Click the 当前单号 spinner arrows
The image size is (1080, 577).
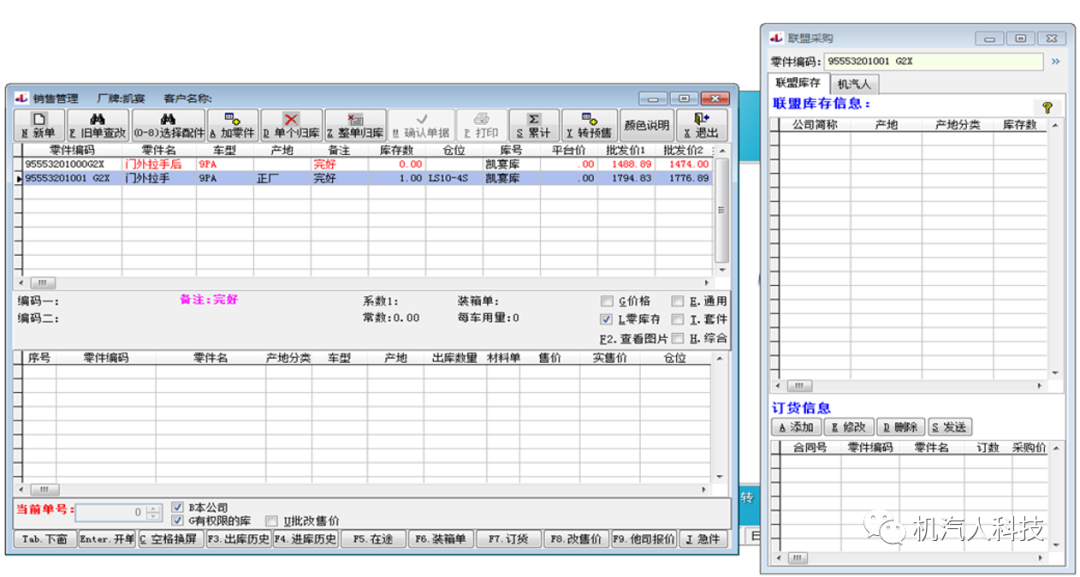(153, 513)
